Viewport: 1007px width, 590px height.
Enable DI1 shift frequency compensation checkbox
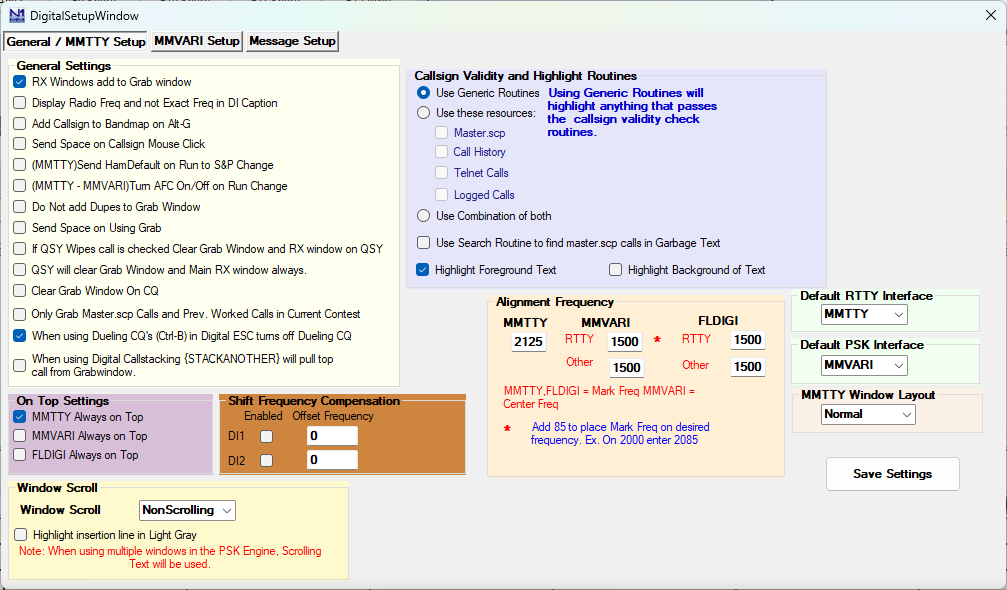pos(267,436)
